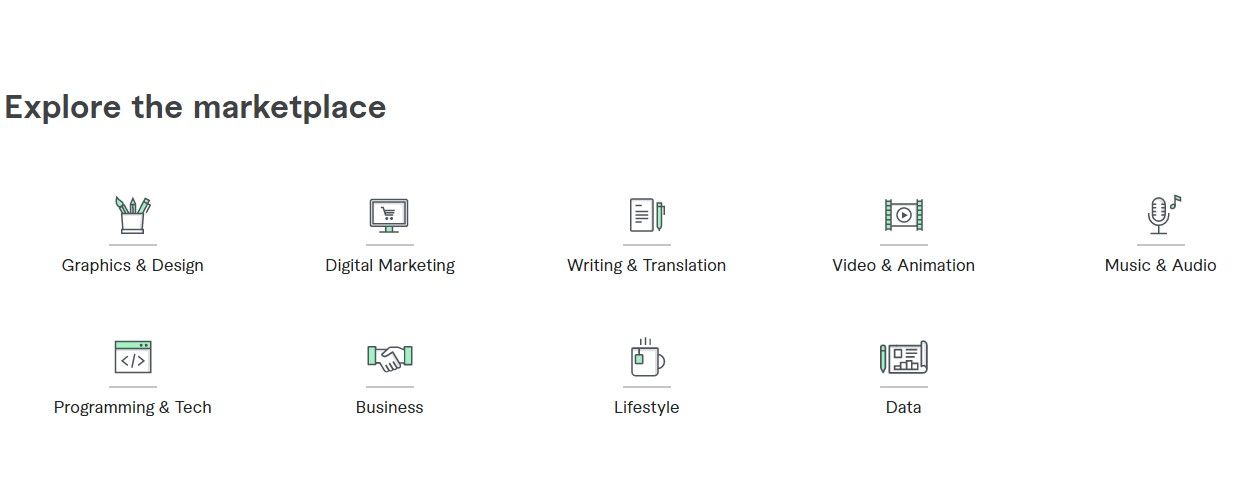Select the shopping cart monitor icon
The height and width of the screenshot is (500, 1236).
(389, 215)
